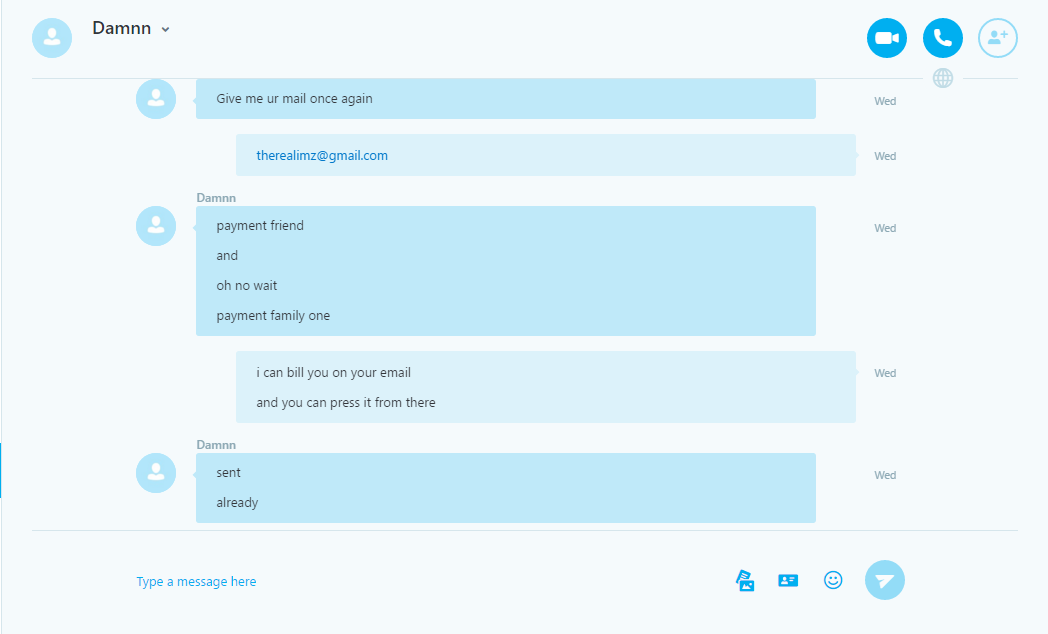Click the Type a message here field
1048x634 pixels.
pos(428,581)
